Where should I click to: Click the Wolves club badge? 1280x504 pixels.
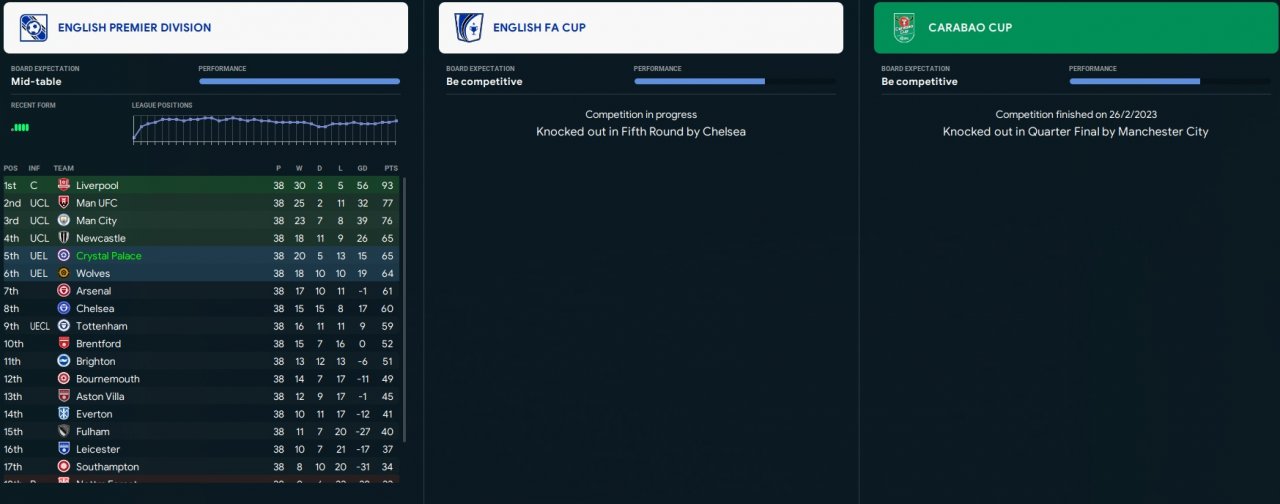tap(64, 273)
